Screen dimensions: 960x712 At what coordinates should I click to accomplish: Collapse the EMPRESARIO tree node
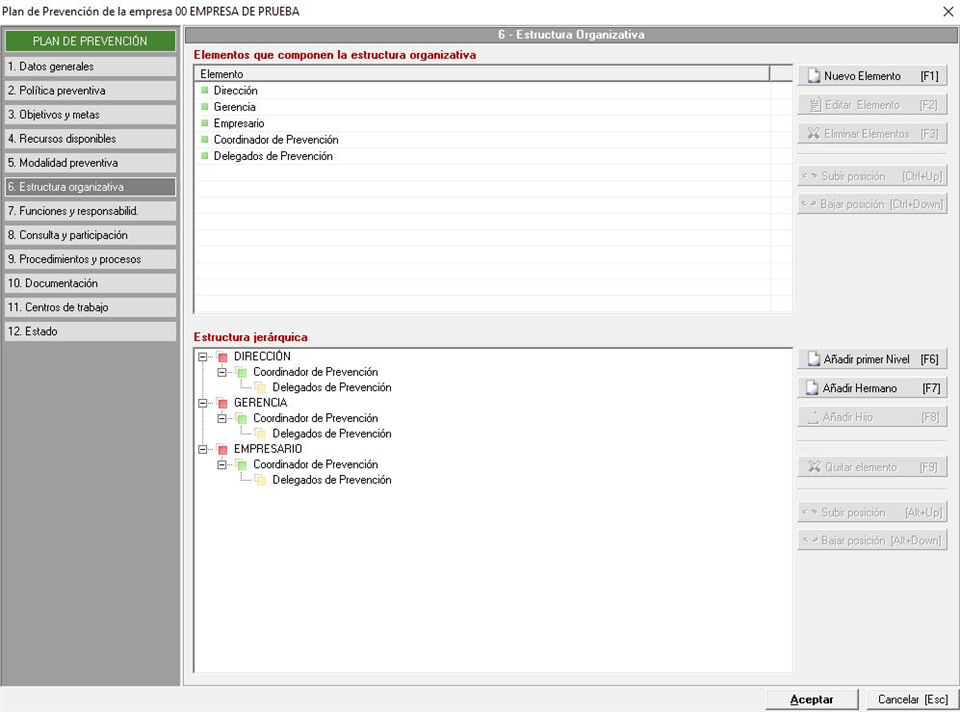(x=203, y=449)
